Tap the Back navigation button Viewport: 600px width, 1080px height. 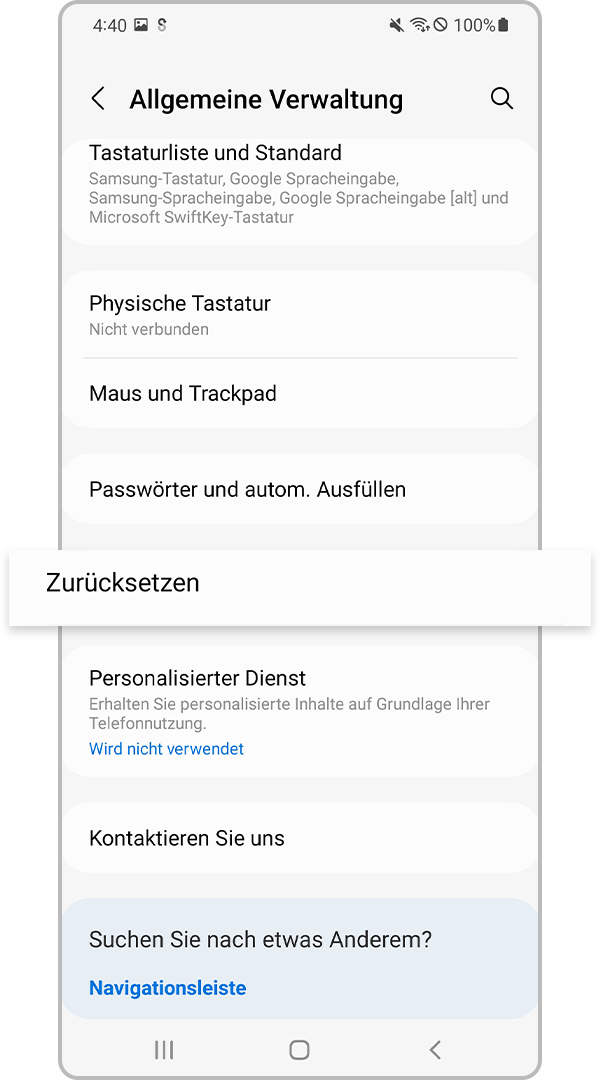click(435, 1050)
